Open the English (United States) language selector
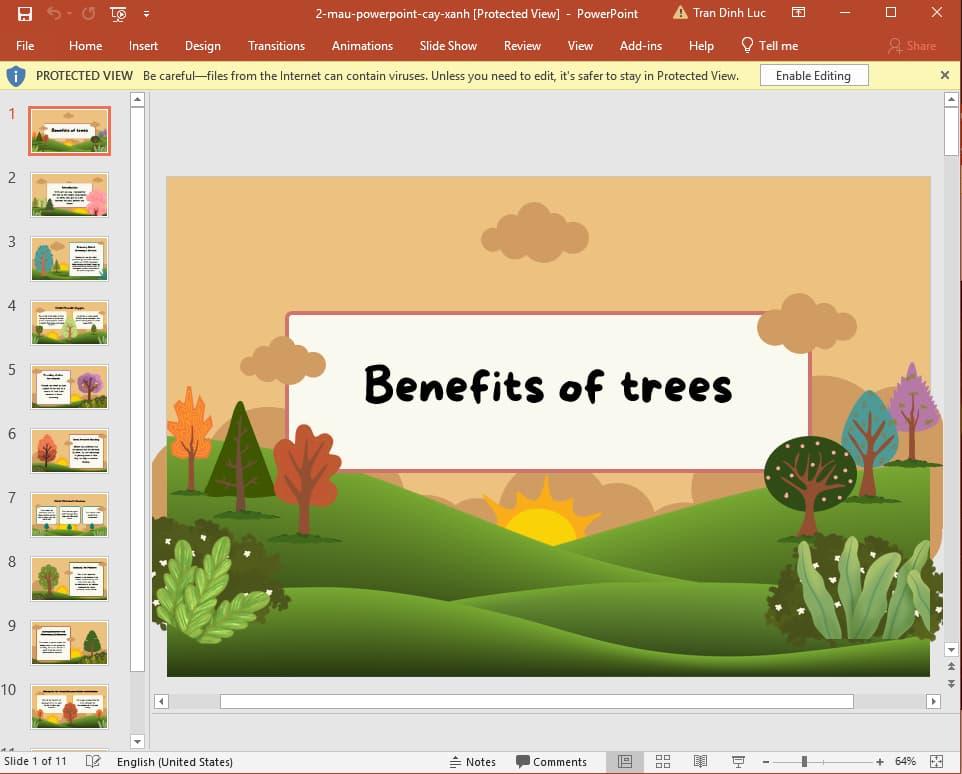 click(175, 761)
